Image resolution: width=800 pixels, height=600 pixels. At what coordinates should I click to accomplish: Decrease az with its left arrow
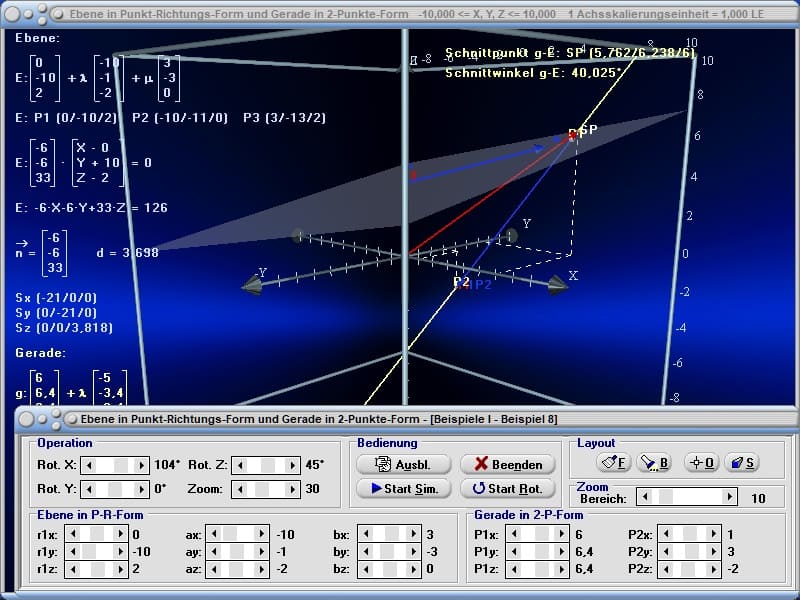214,568
